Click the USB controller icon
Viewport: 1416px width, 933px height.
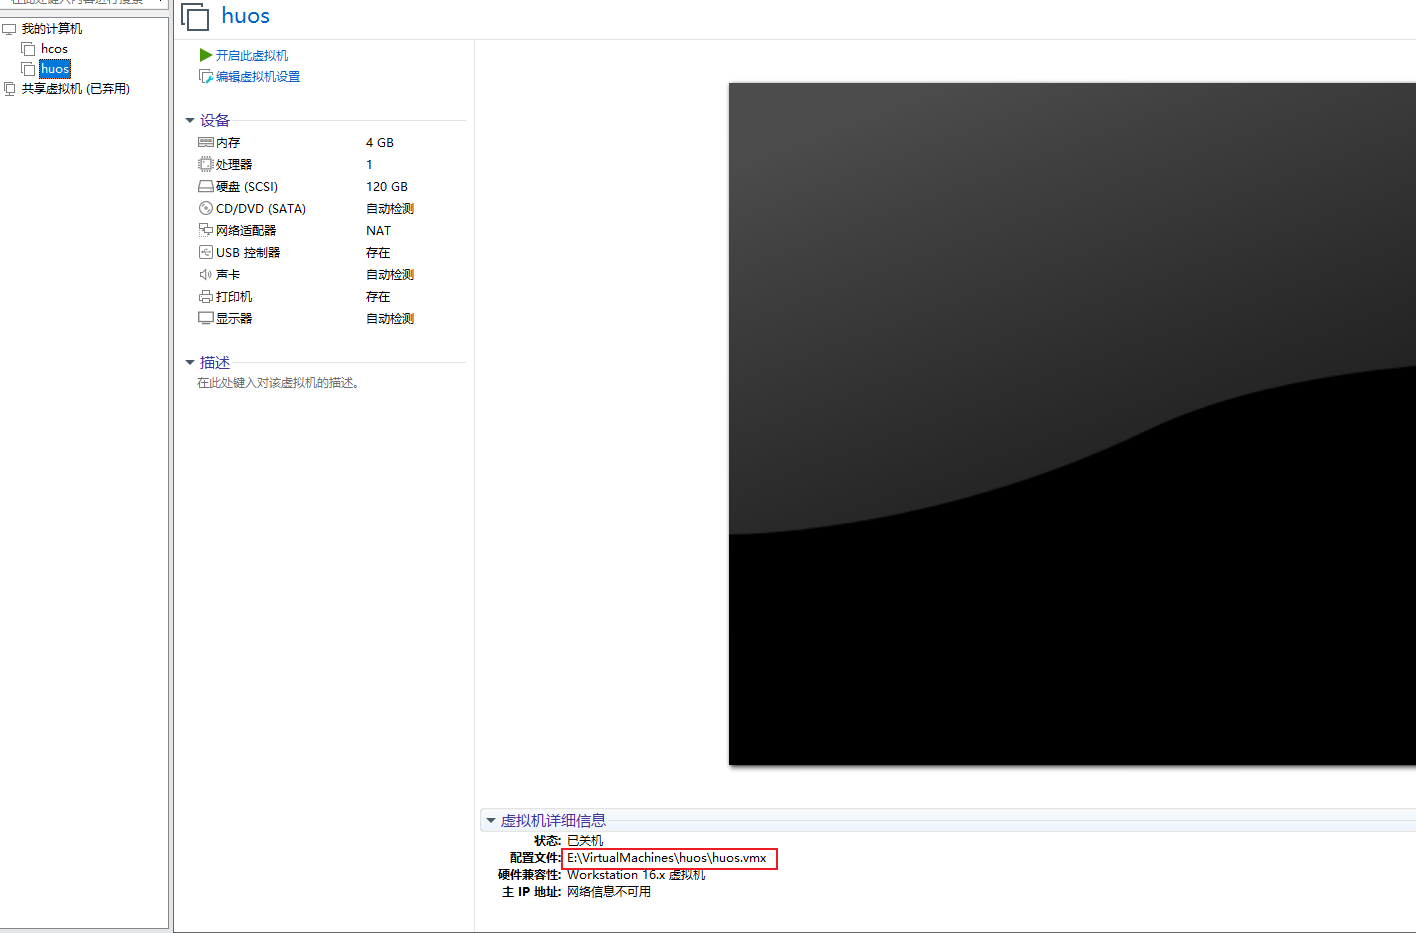(206, 252)
